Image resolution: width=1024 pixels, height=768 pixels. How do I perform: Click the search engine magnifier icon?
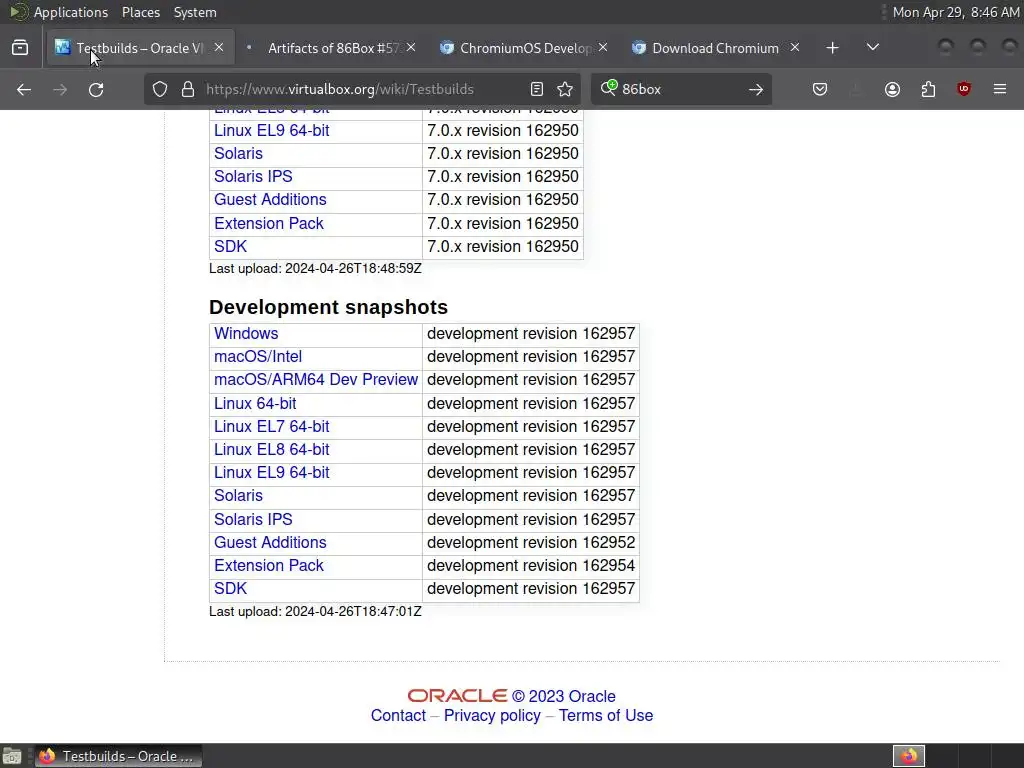pos(609,88)
